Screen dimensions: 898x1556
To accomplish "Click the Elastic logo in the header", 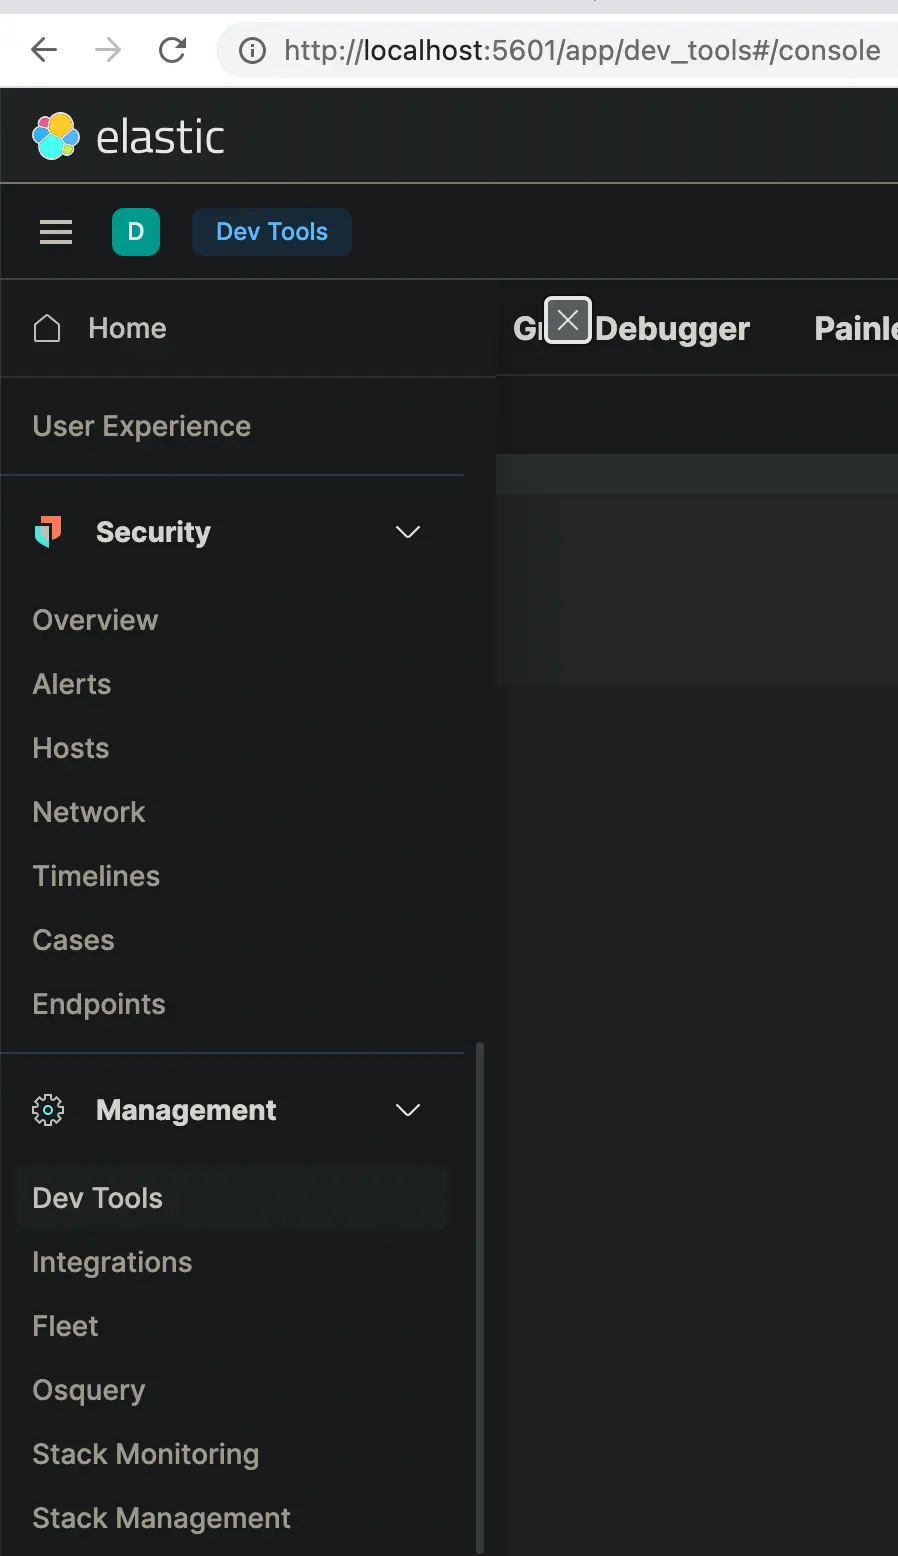I will 128,135.
